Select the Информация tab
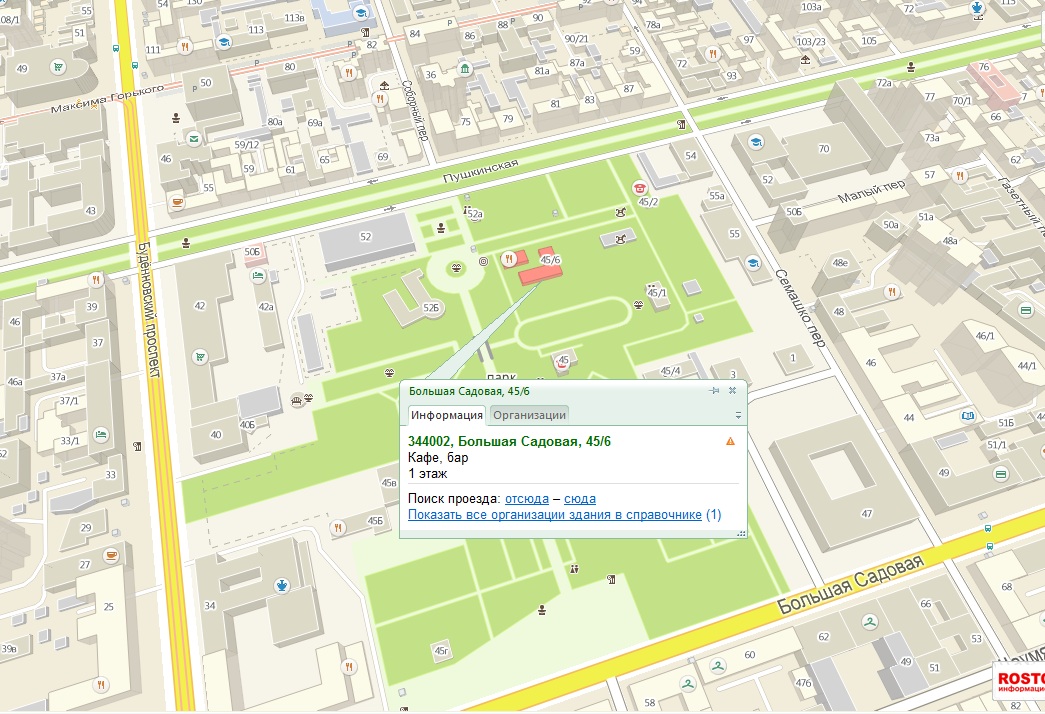Screen dimensions: 1045x714 click(447, 415)
